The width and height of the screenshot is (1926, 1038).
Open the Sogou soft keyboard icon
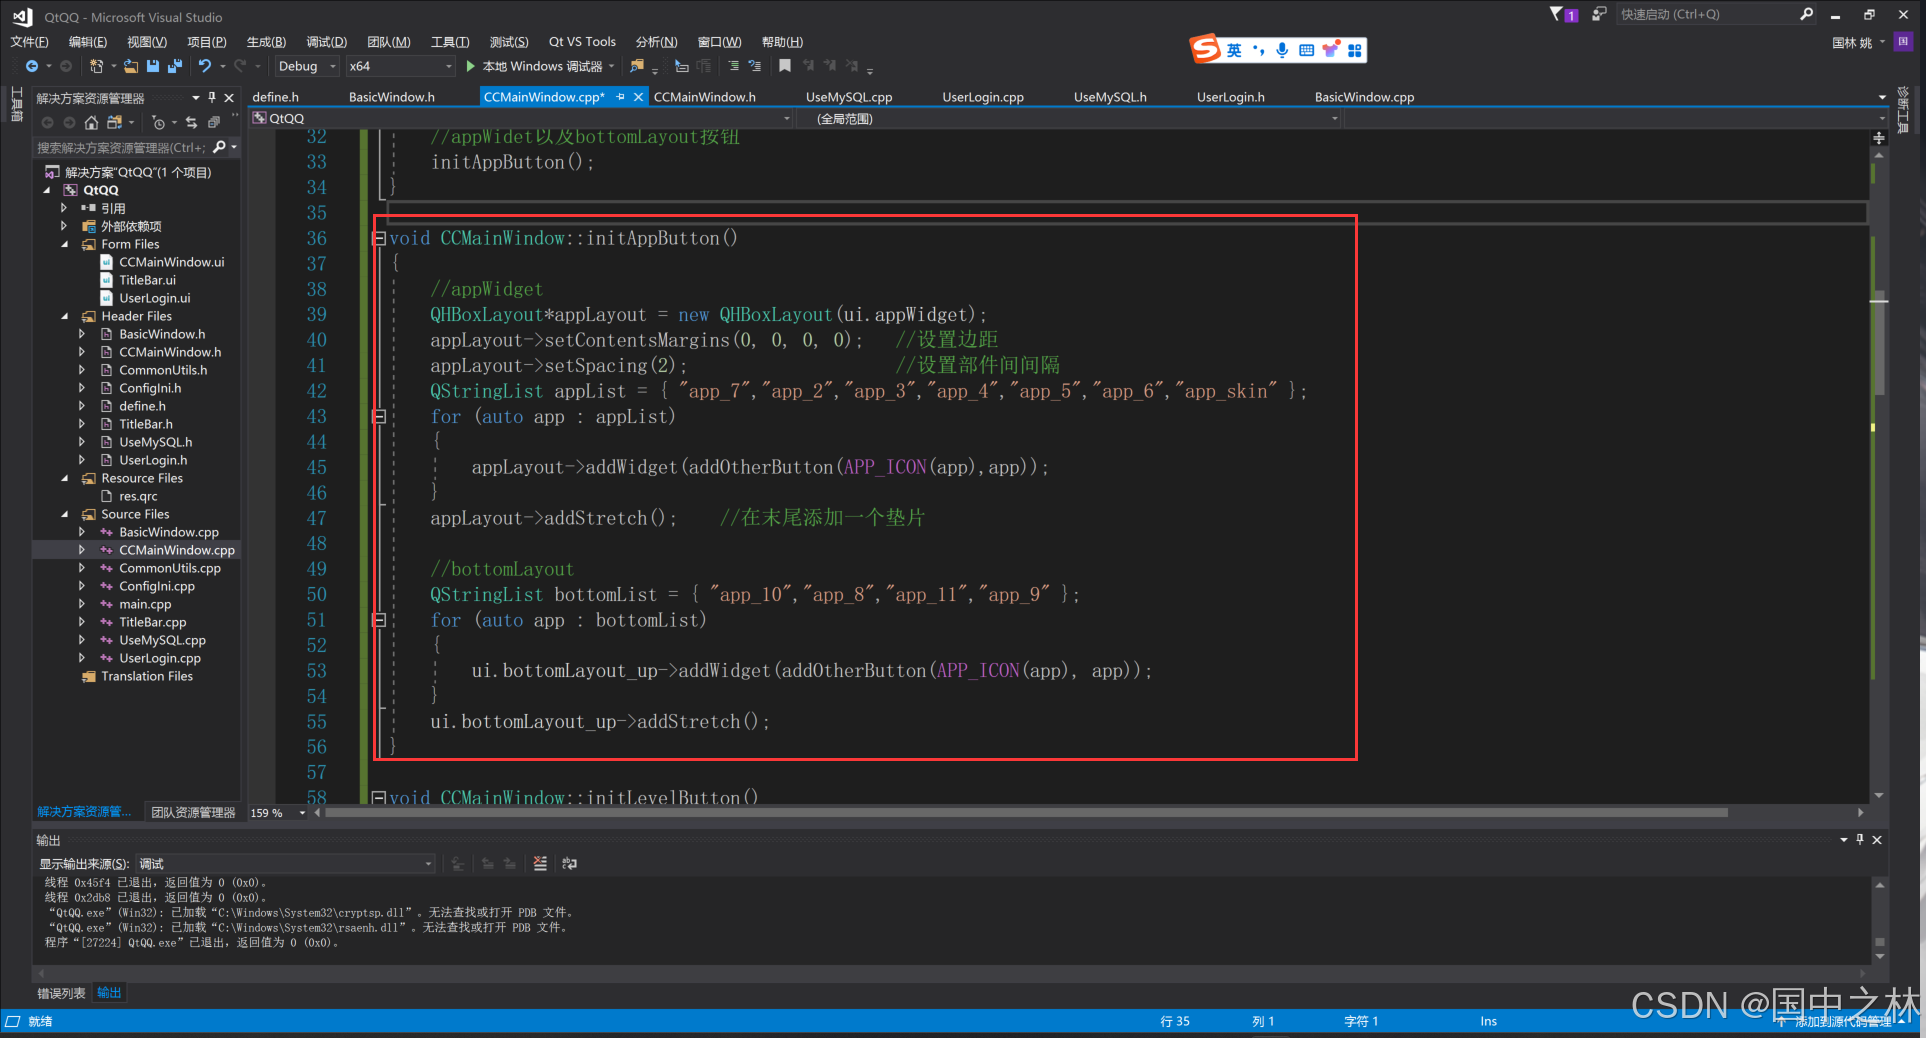(x=1306, y=50)
